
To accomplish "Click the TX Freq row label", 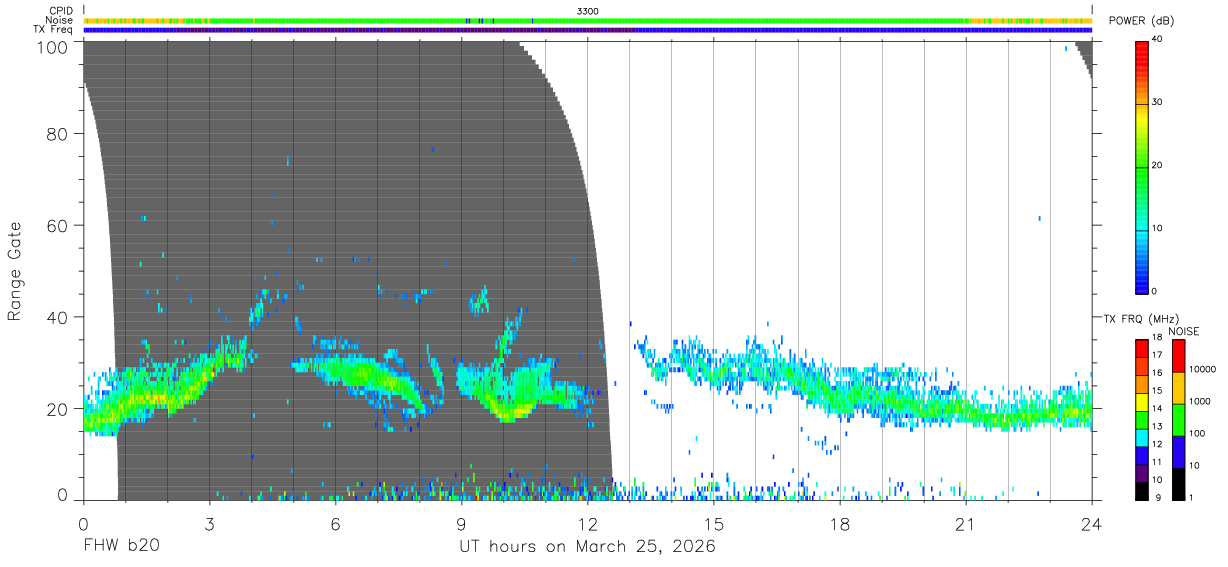I will point(54,29).
